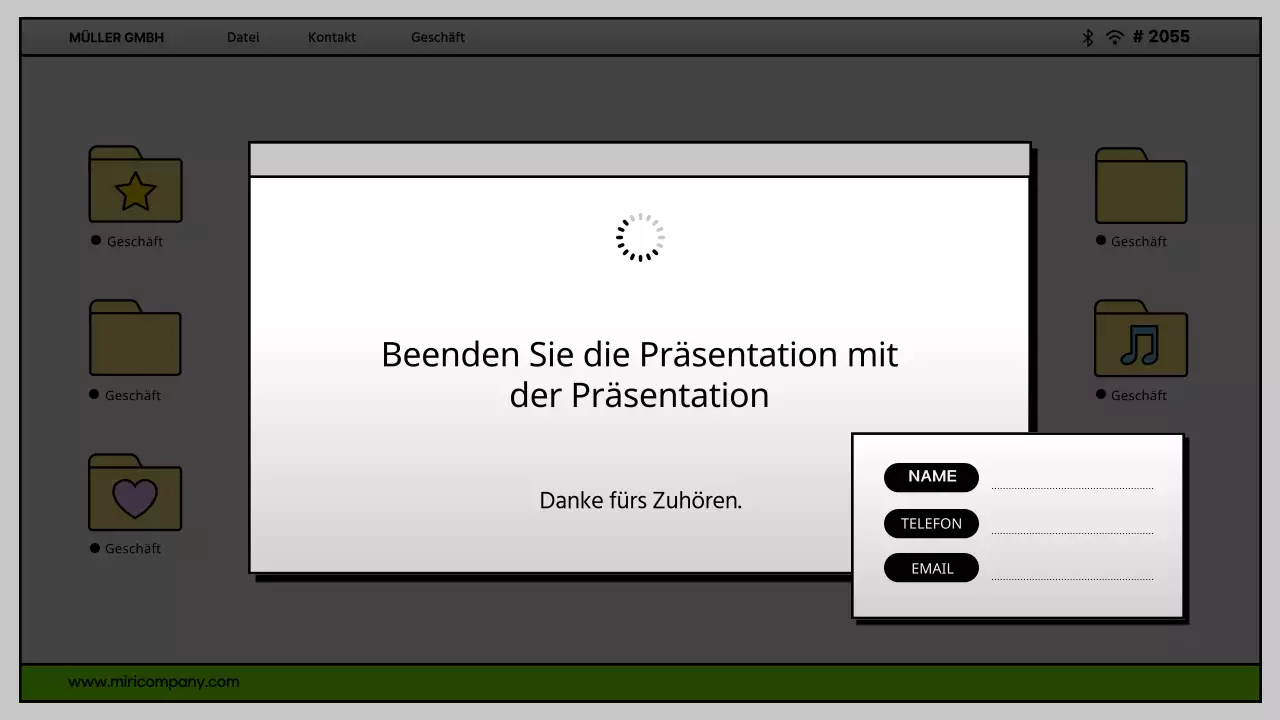
Task: Click the Wi-Fi icon in the top bar
Action: (x=1113, y=37)
